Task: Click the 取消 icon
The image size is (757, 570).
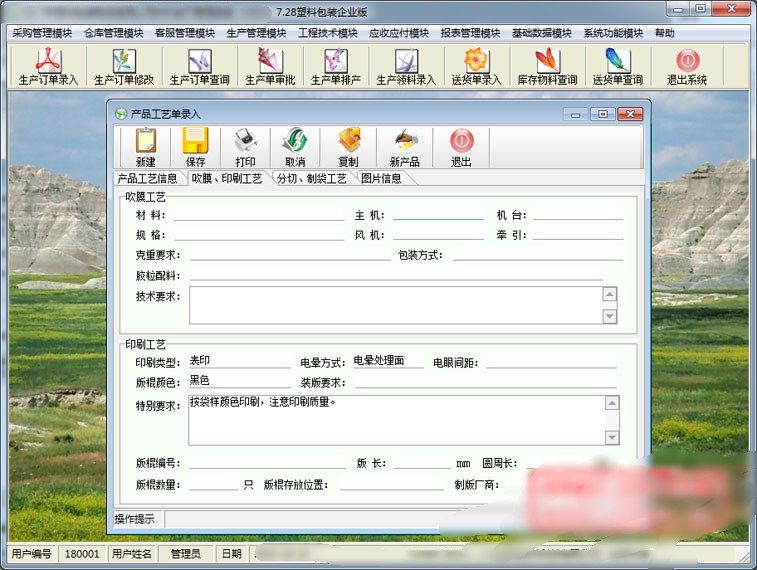Action: coord(295,147)
